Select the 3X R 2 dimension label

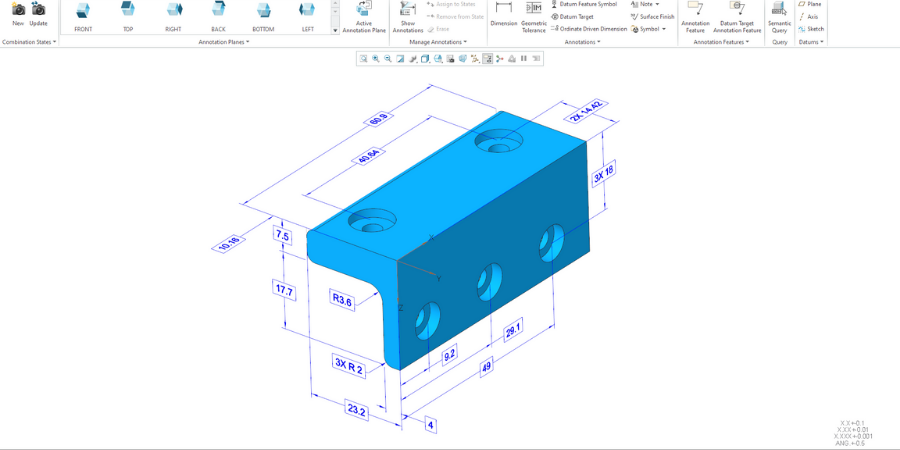(349, 368)
